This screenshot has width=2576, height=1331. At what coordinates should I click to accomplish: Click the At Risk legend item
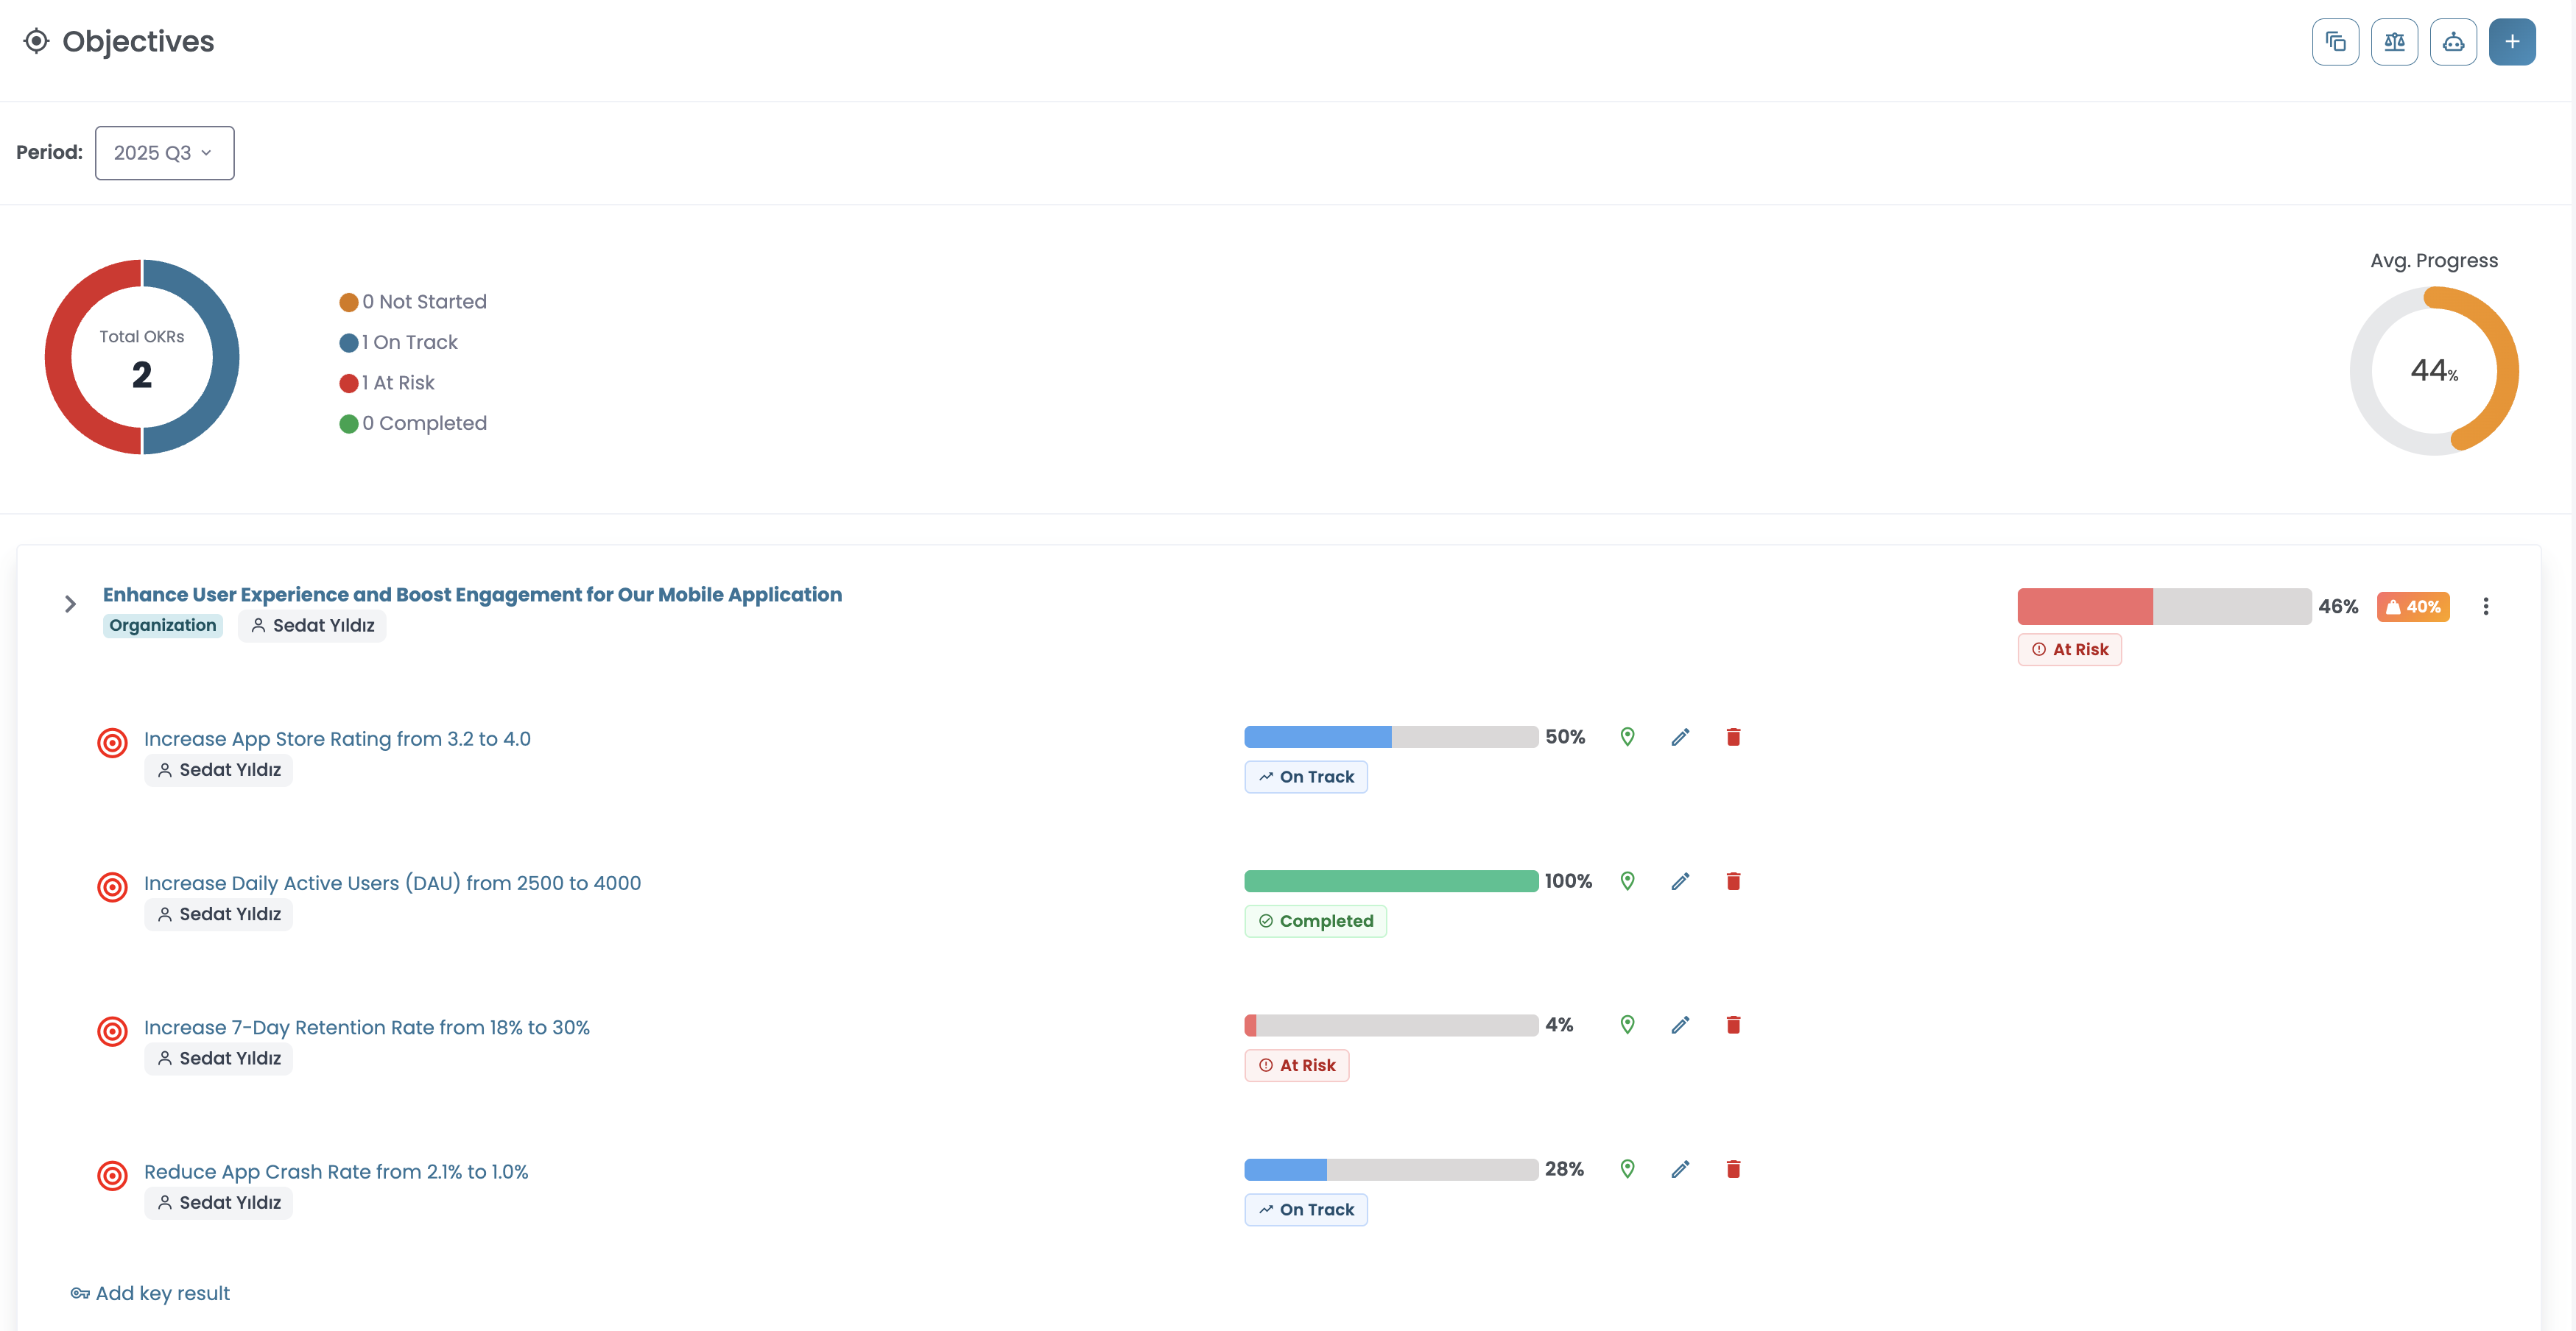(x=387, y=383)
